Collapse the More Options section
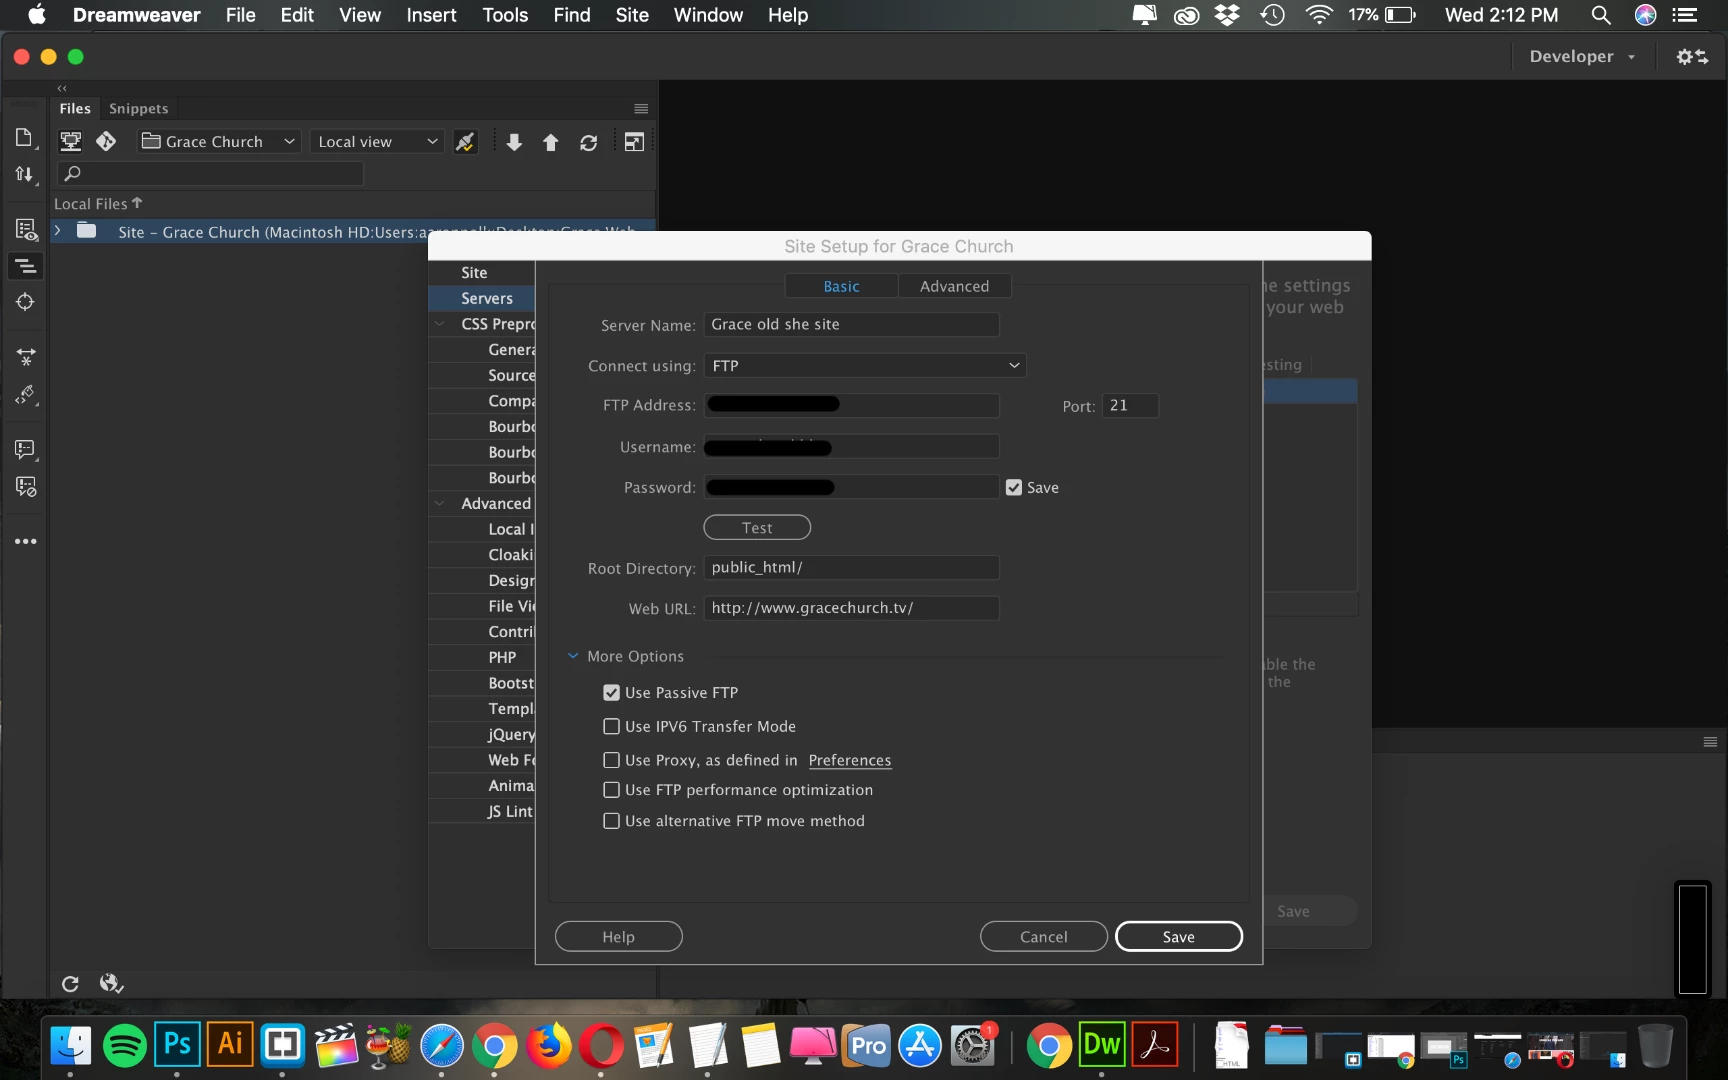The width and height of the screenshot is (1728, 1080). pyautogui.click(x=573, y=656)
